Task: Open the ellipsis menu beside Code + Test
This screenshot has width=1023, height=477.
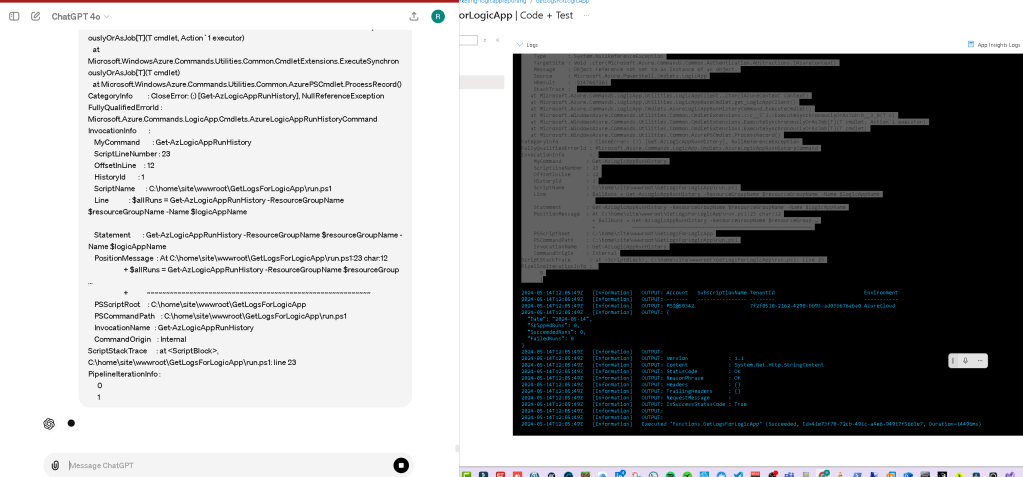Action: (587, 16)
